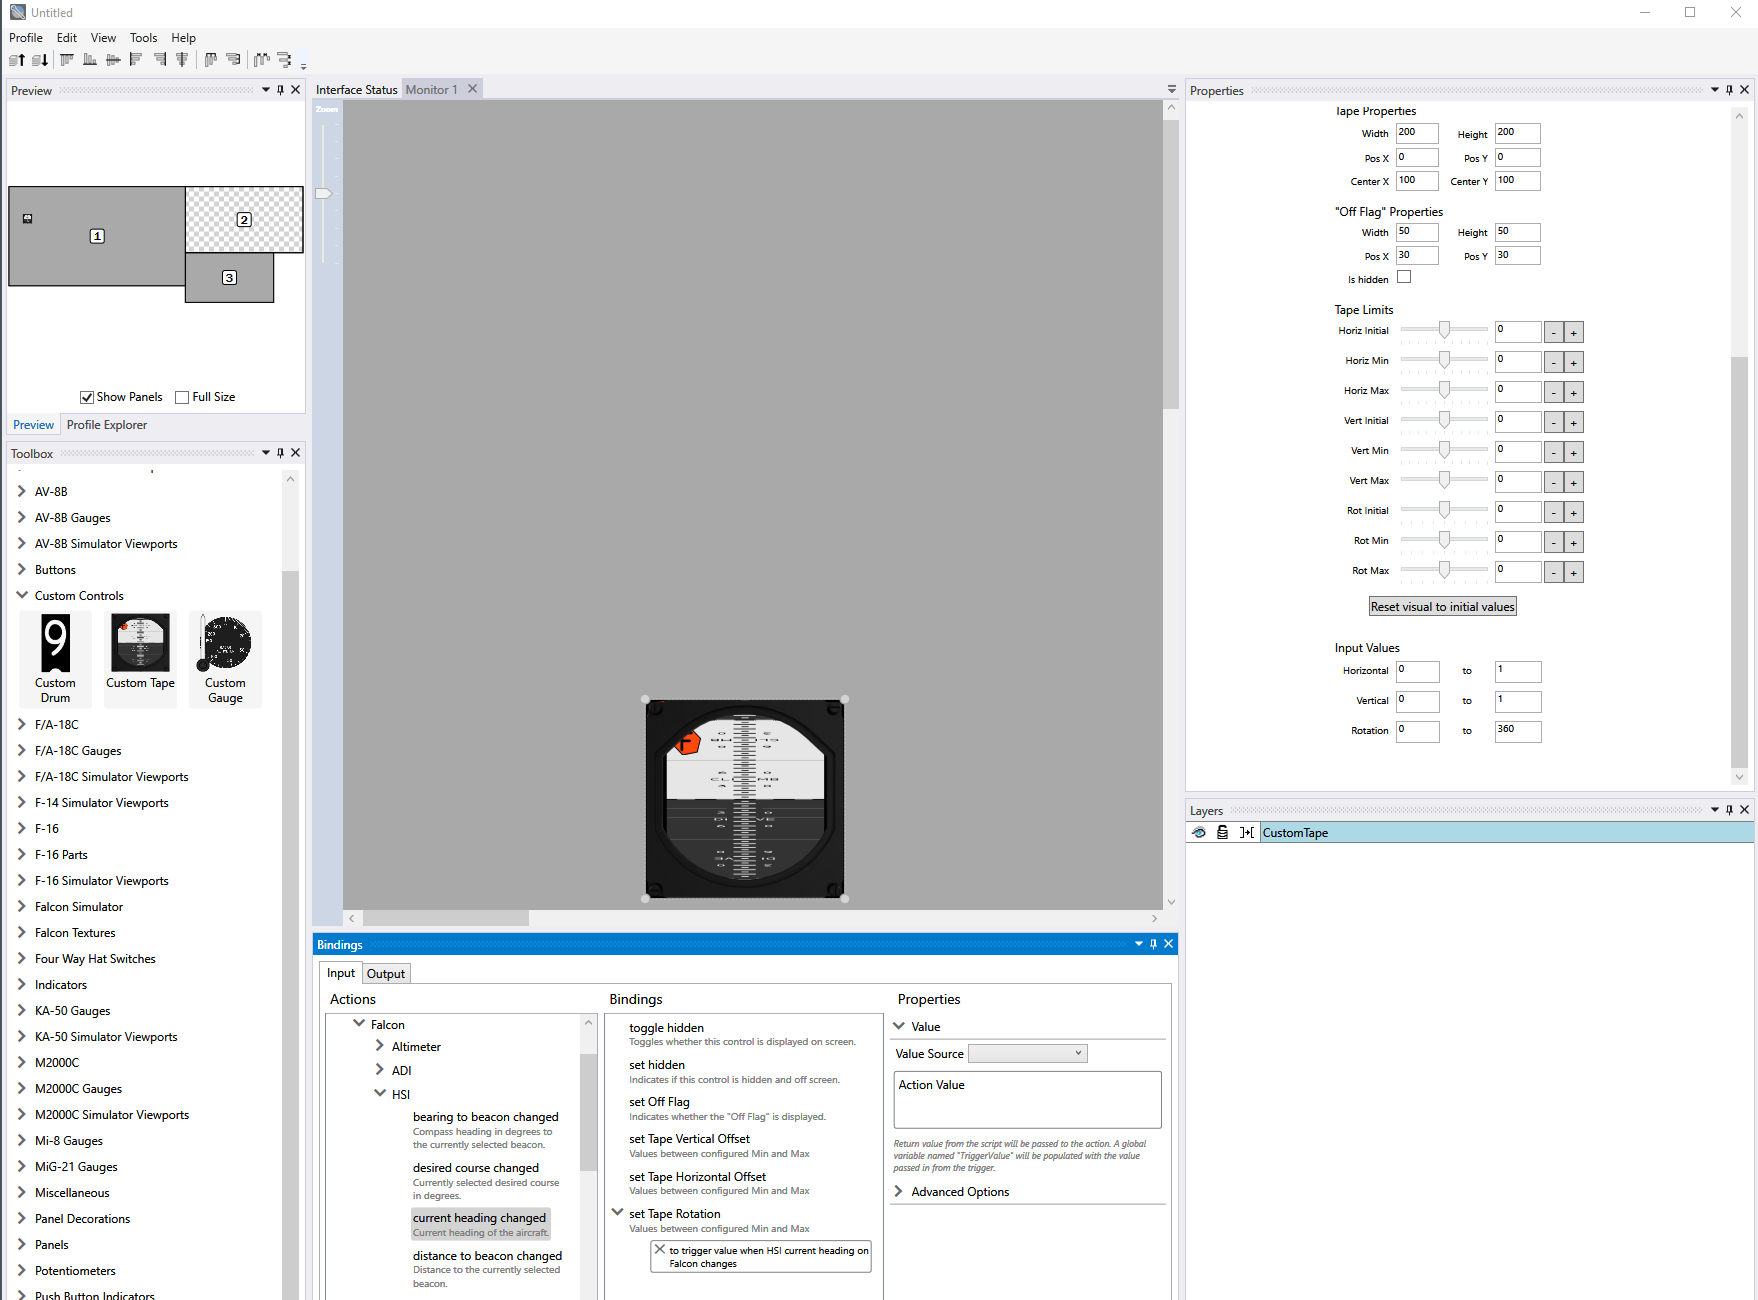Click the Align Right edges icon
This screenshot has width=1758, height=1300.
point(159,60)
